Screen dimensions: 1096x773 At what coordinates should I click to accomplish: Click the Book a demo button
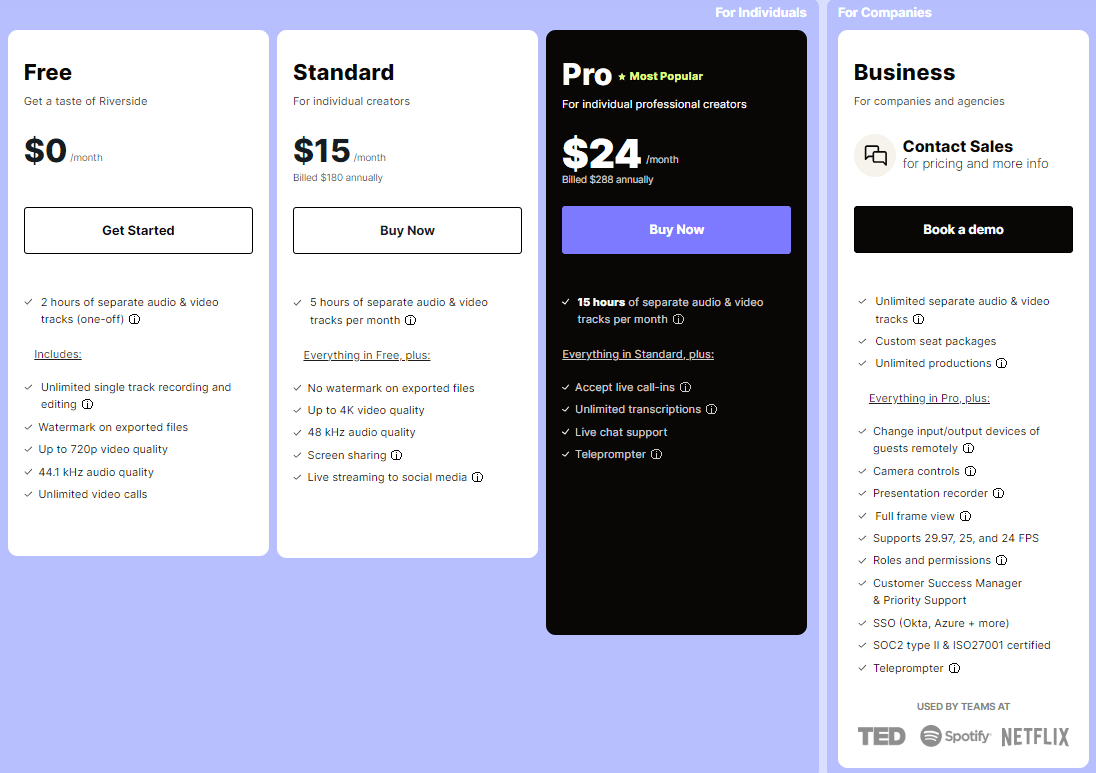pyautogui.click(x=963, y=229)
